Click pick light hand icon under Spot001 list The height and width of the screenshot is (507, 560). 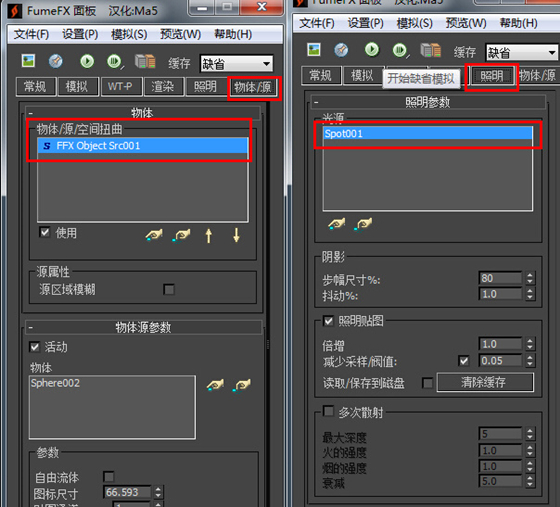[x=336, y=224]
